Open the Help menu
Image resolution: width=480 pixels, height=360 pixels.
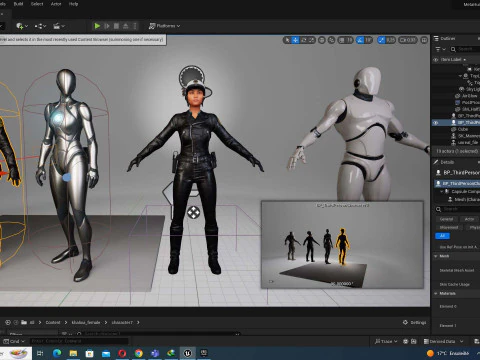pyautogui.click(x=73, y=4)
